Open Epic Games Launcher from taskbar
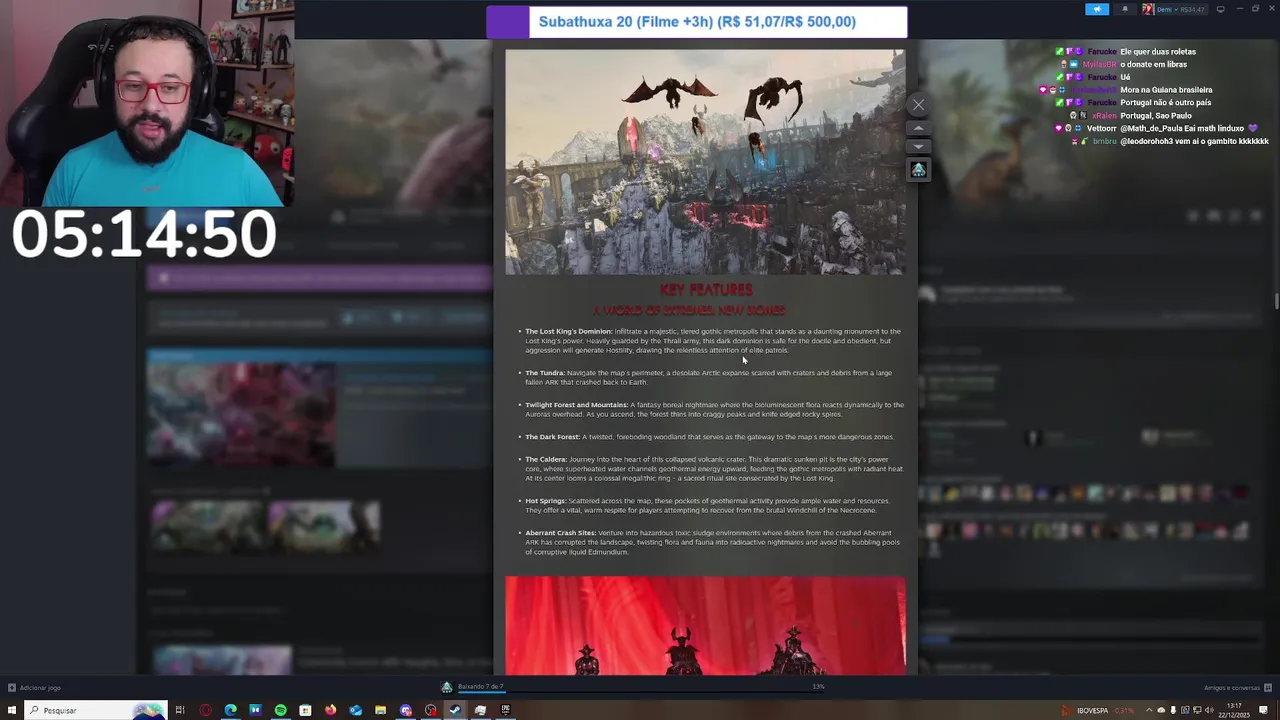 click(x=505, y=710)
